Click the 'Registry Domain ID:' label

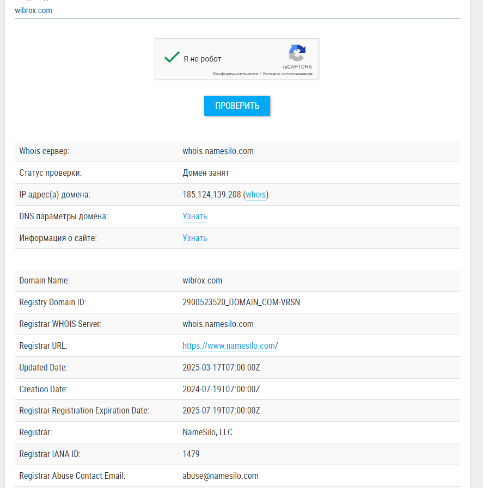pyautogui.click(x=53, y=302)
